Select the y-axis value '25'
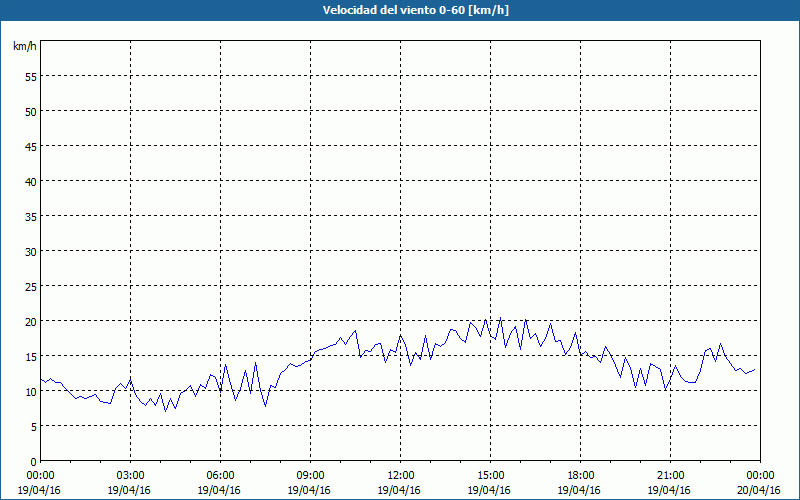Image resolution: width=800 pixels, height=500 pixels. [31, 287]
